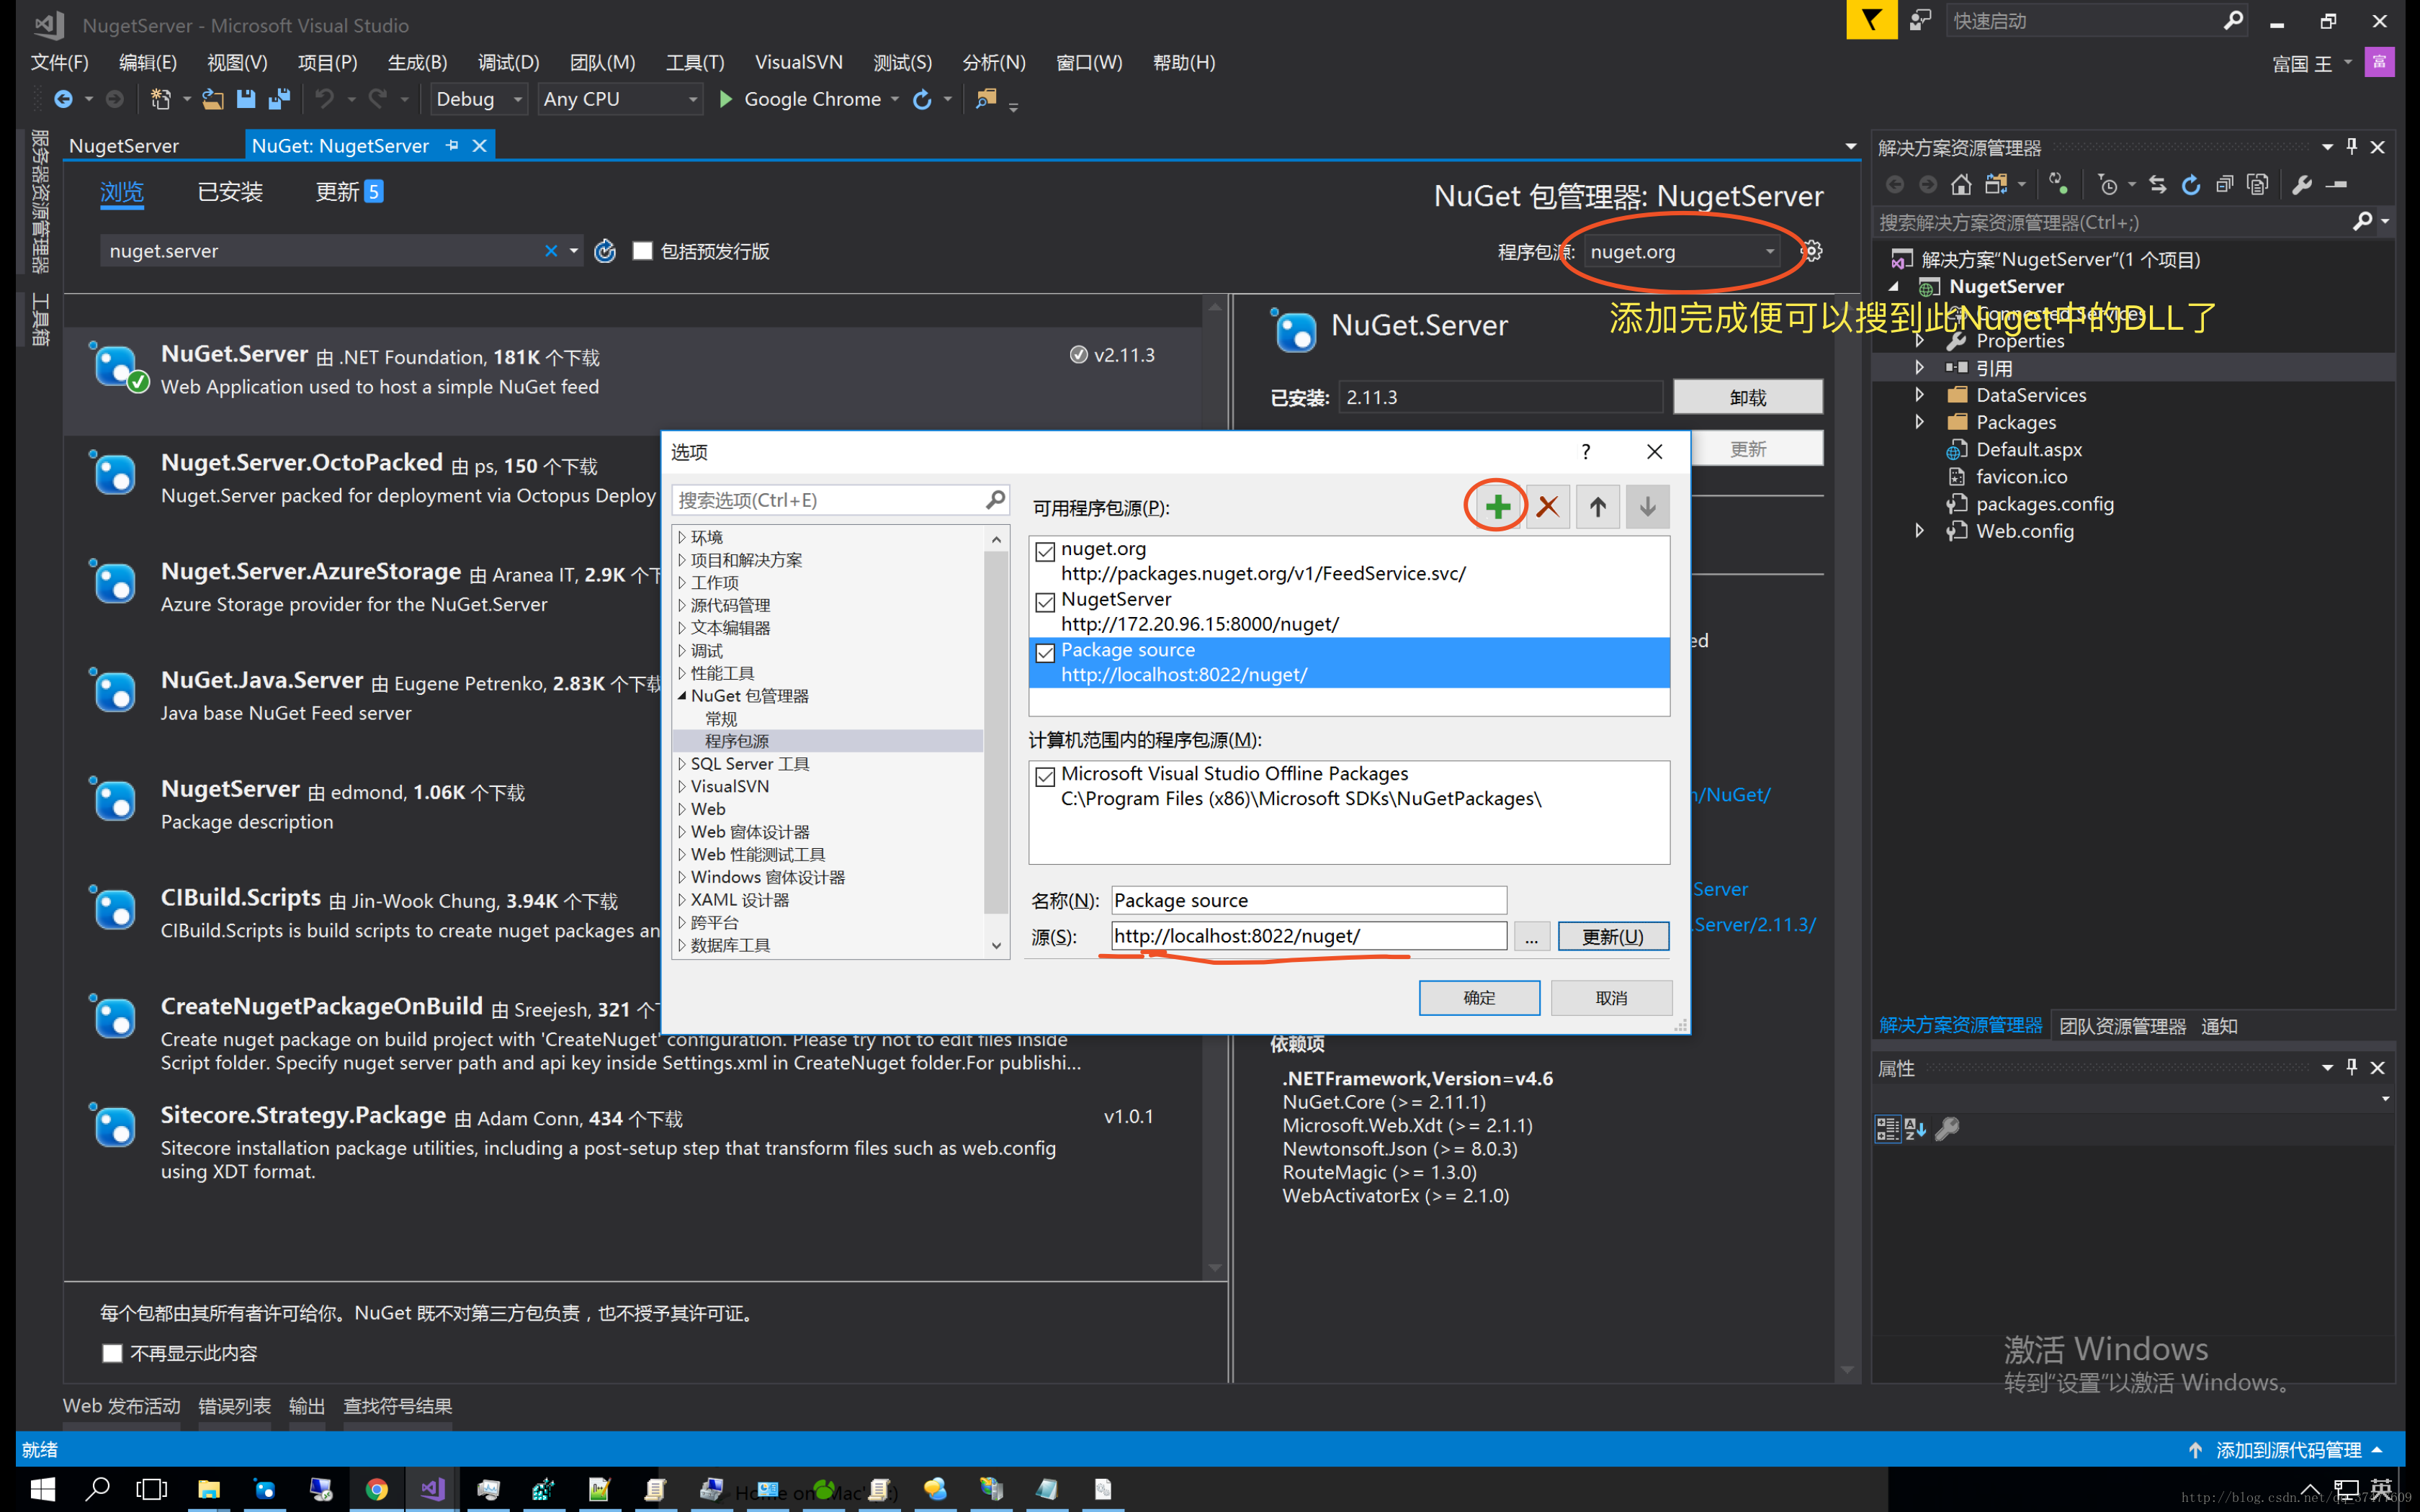Click the 更新(U) button
This screenshot has height=1512, width=2420.
coord(1613,936)
